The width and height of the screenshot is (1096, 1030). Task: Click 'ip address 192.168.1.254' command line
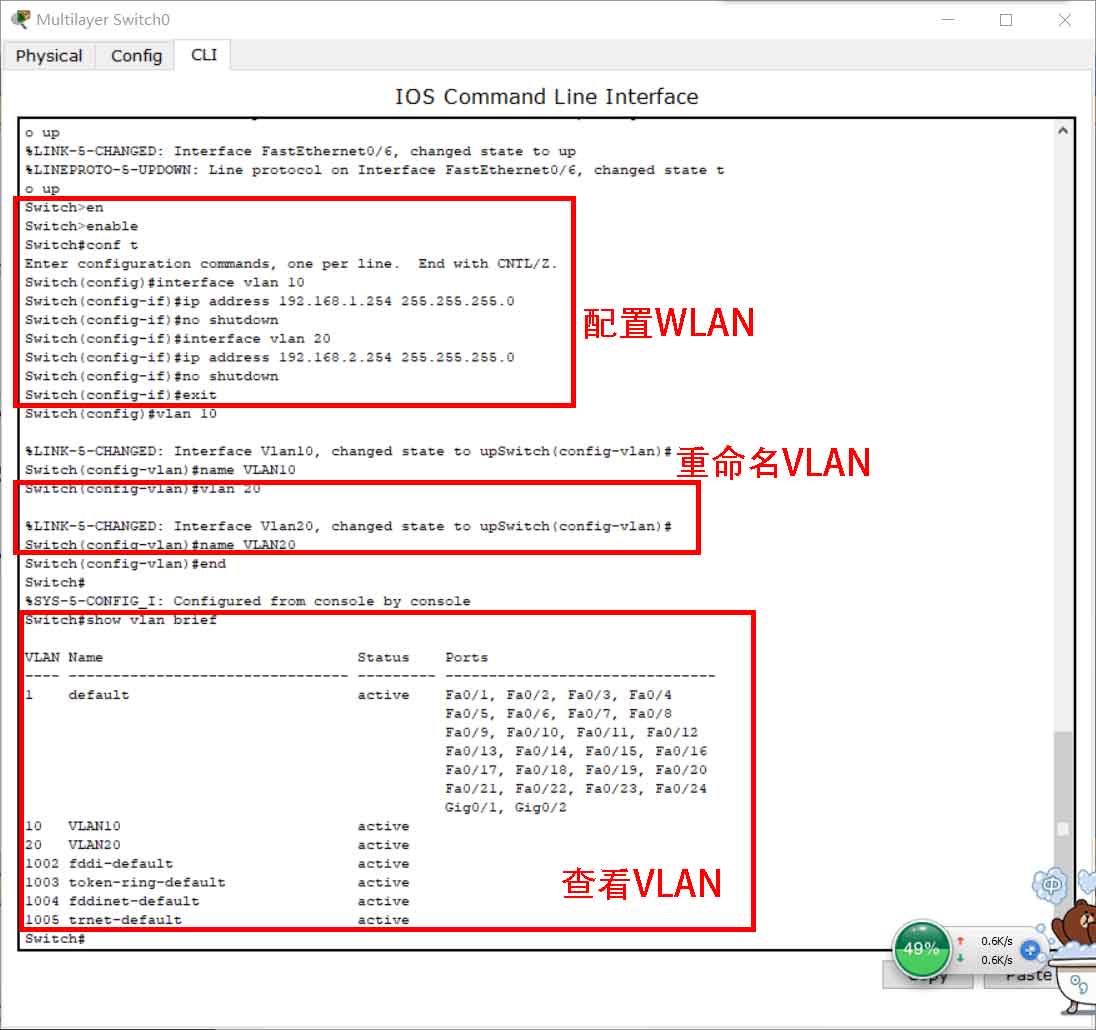coord(270,301)
